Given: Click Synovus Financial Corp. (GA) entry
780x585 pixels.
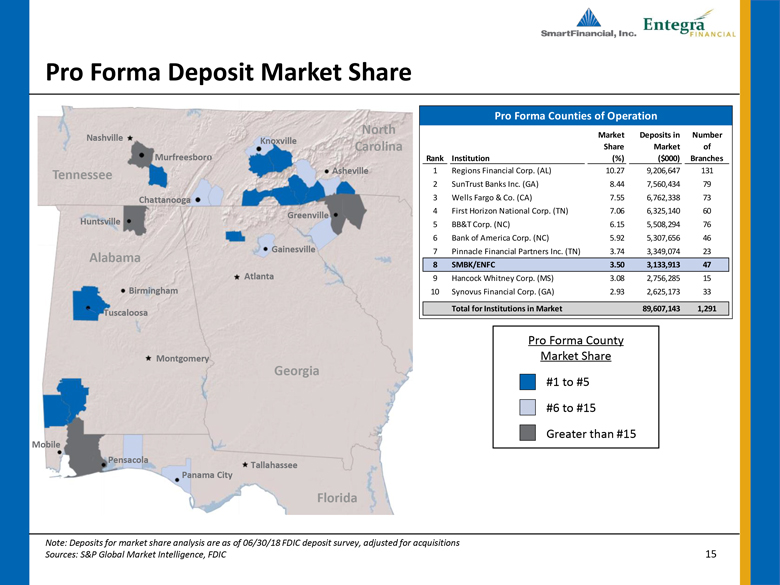Looking at the screenshot, I should click(x=502, y=292).
